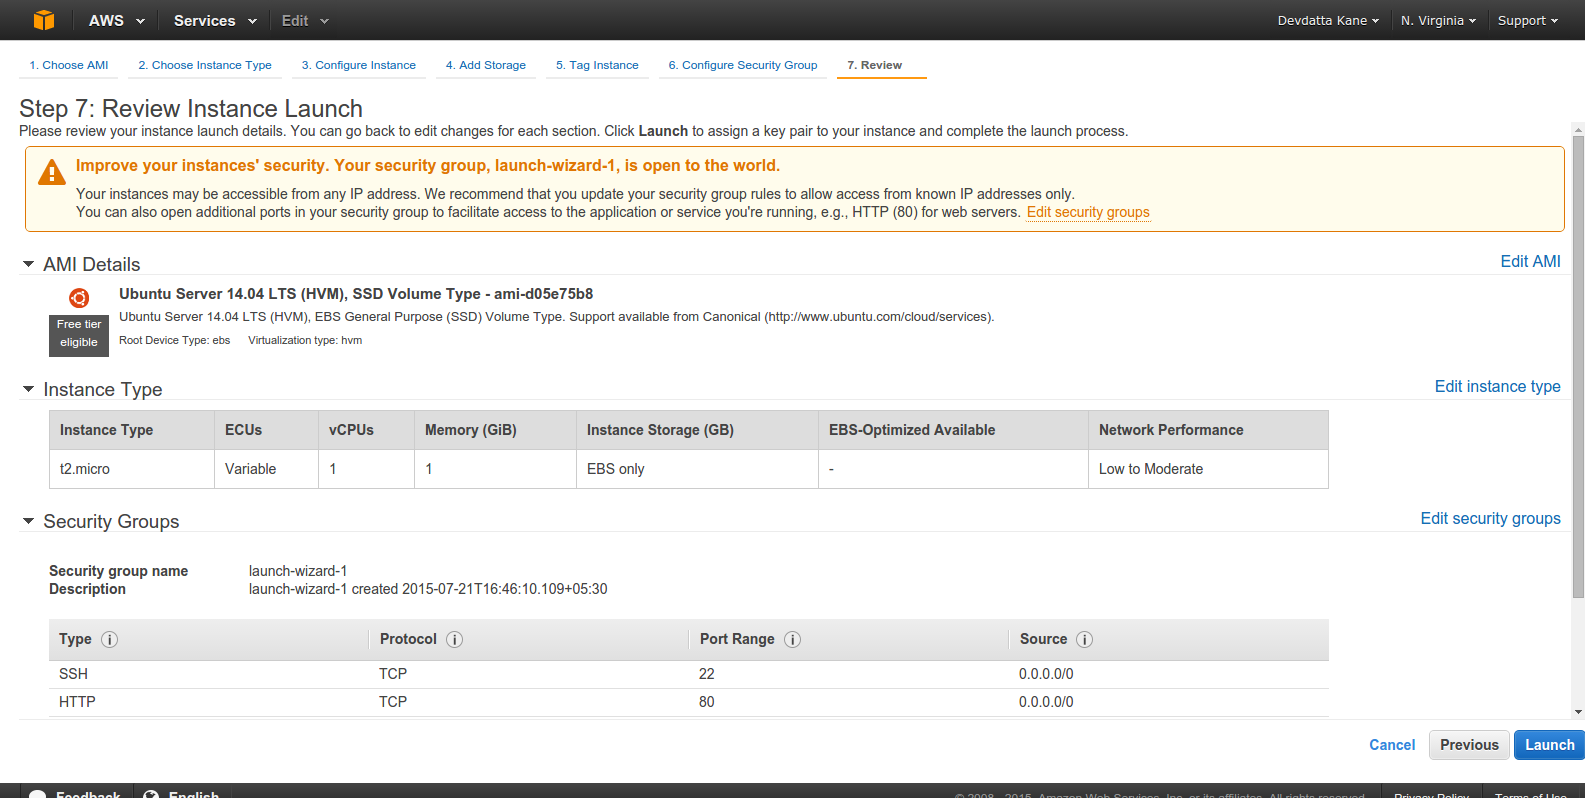
Task: Click the Previous button
Action: (1469, 745)
